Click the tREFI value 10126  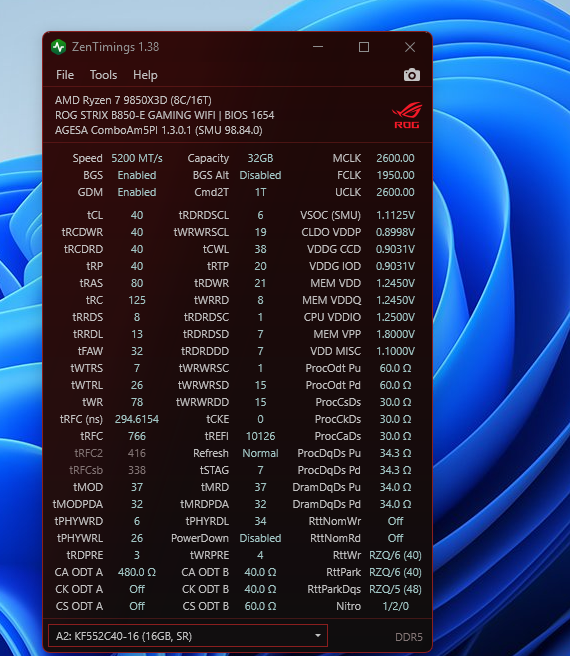point(260,436)
